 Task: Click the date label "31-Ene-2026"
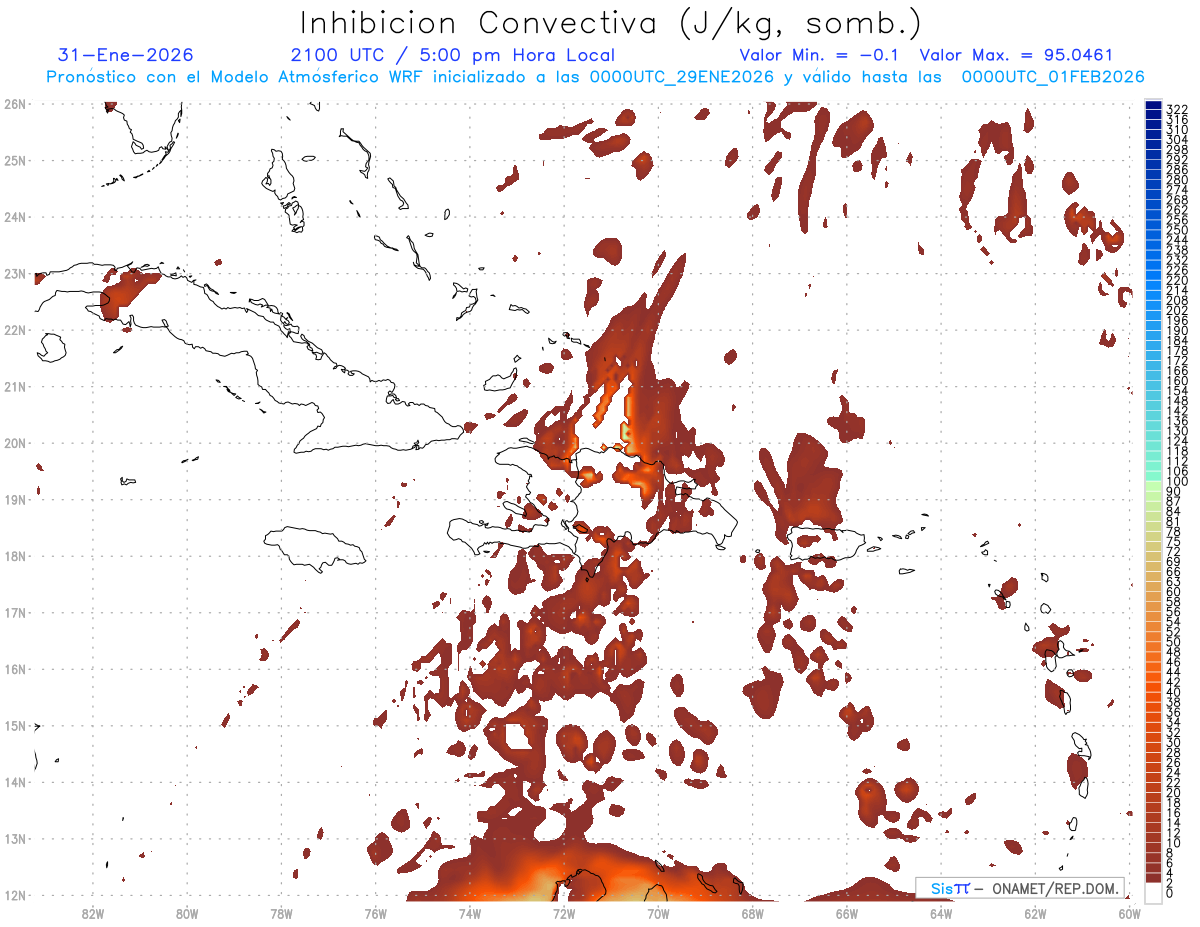[x=126, y=55]
